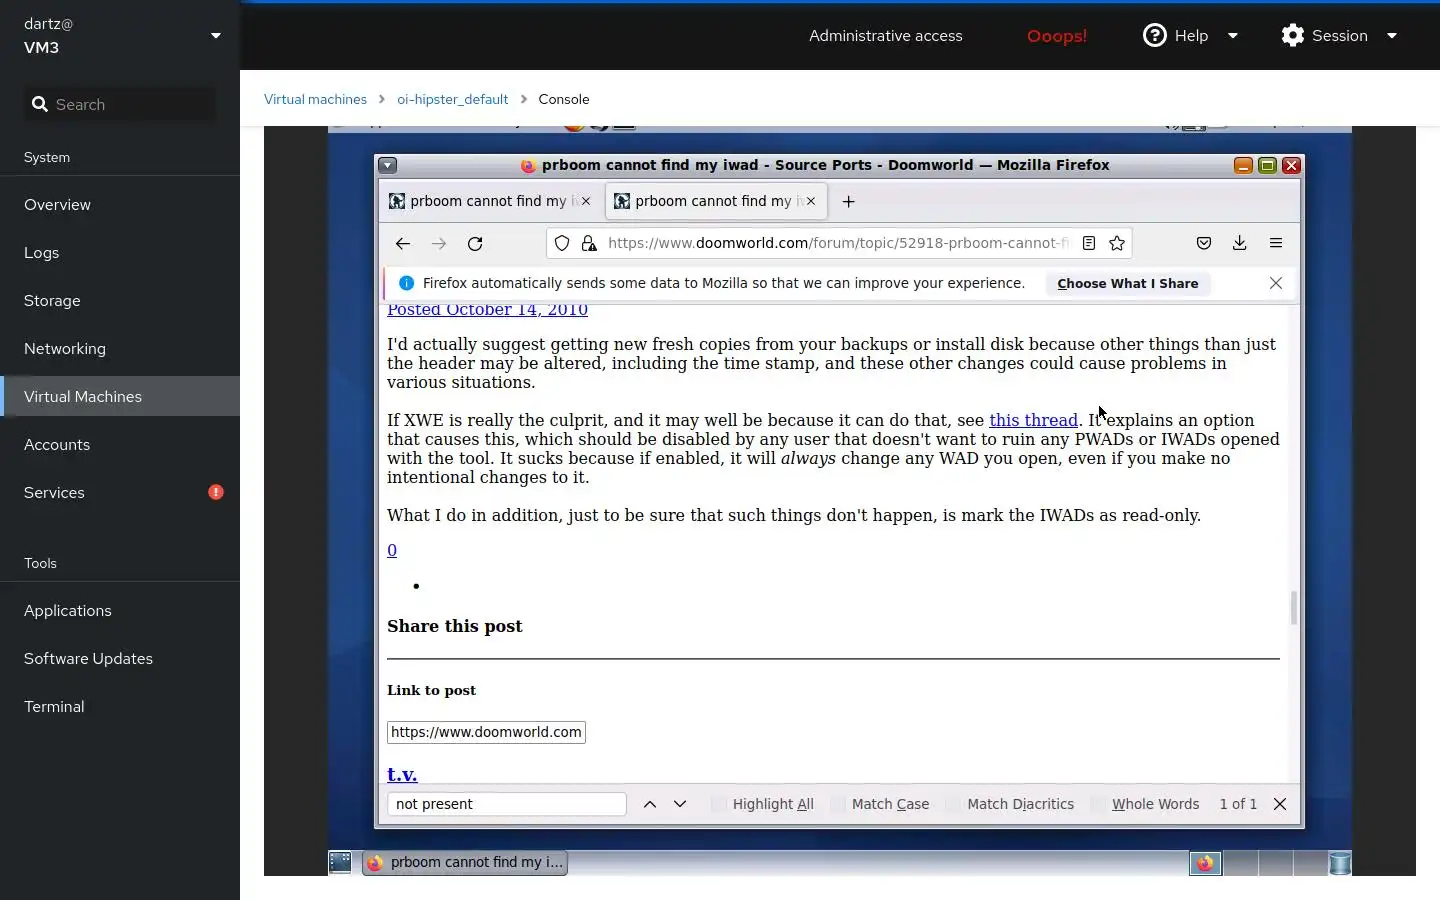Enable the Match Case checkbox
Viewport: 1440px width, 900px height.
tap(838, 804)
